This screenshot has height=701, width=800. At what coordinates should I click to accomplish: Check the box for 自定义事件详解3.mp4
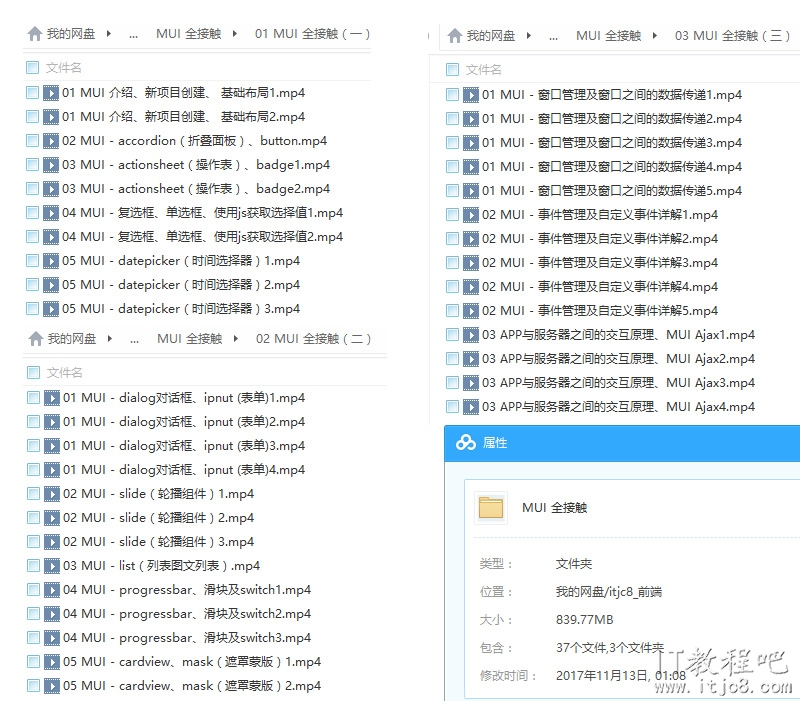(453, 262)
